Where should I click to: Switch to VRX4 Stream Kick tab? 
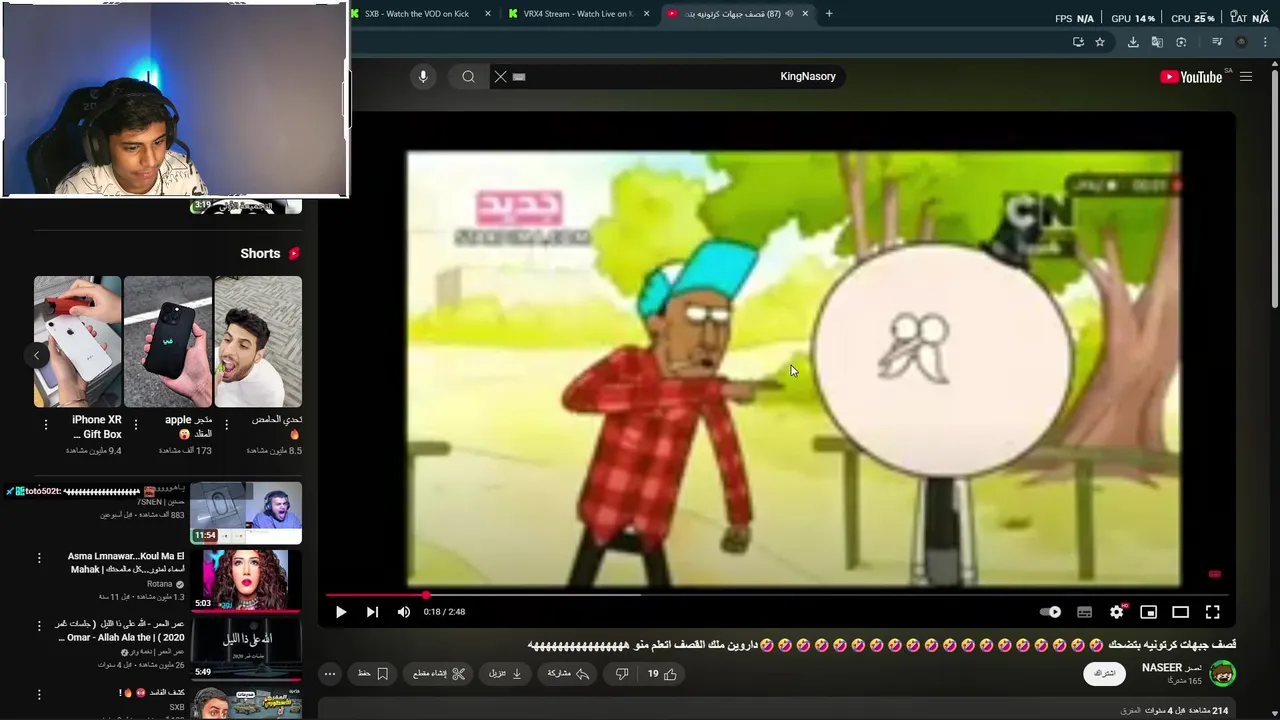(x=577, y=14)
